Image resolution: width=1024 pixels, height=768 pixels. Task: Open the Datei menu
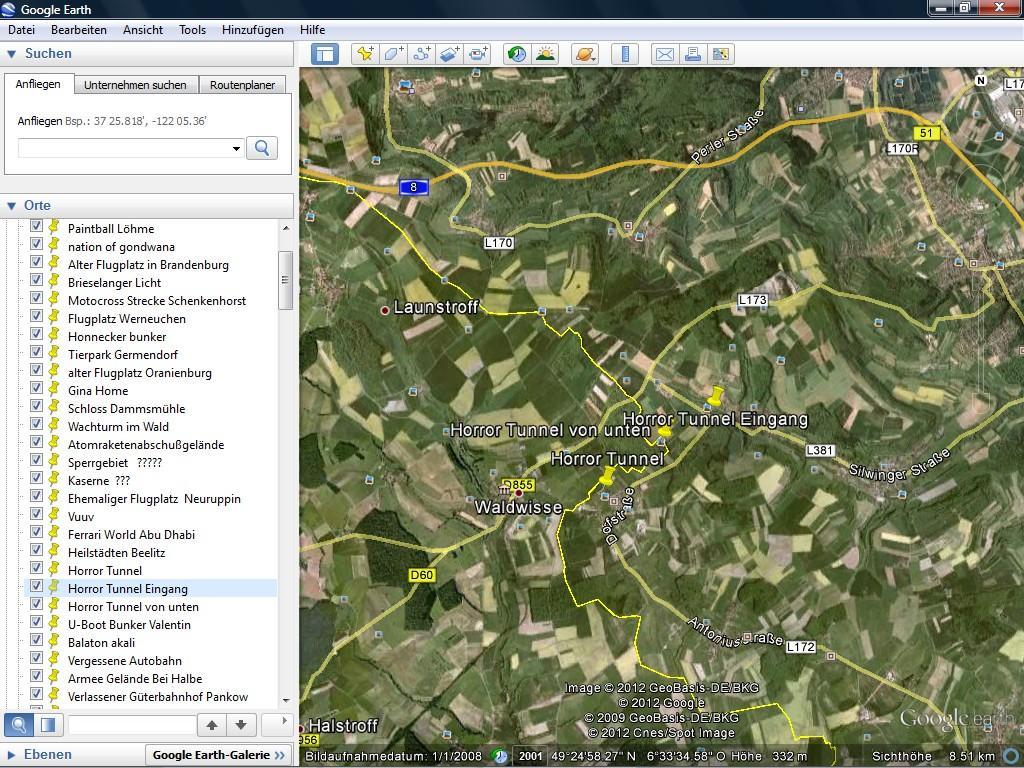[x=22, y=30]
